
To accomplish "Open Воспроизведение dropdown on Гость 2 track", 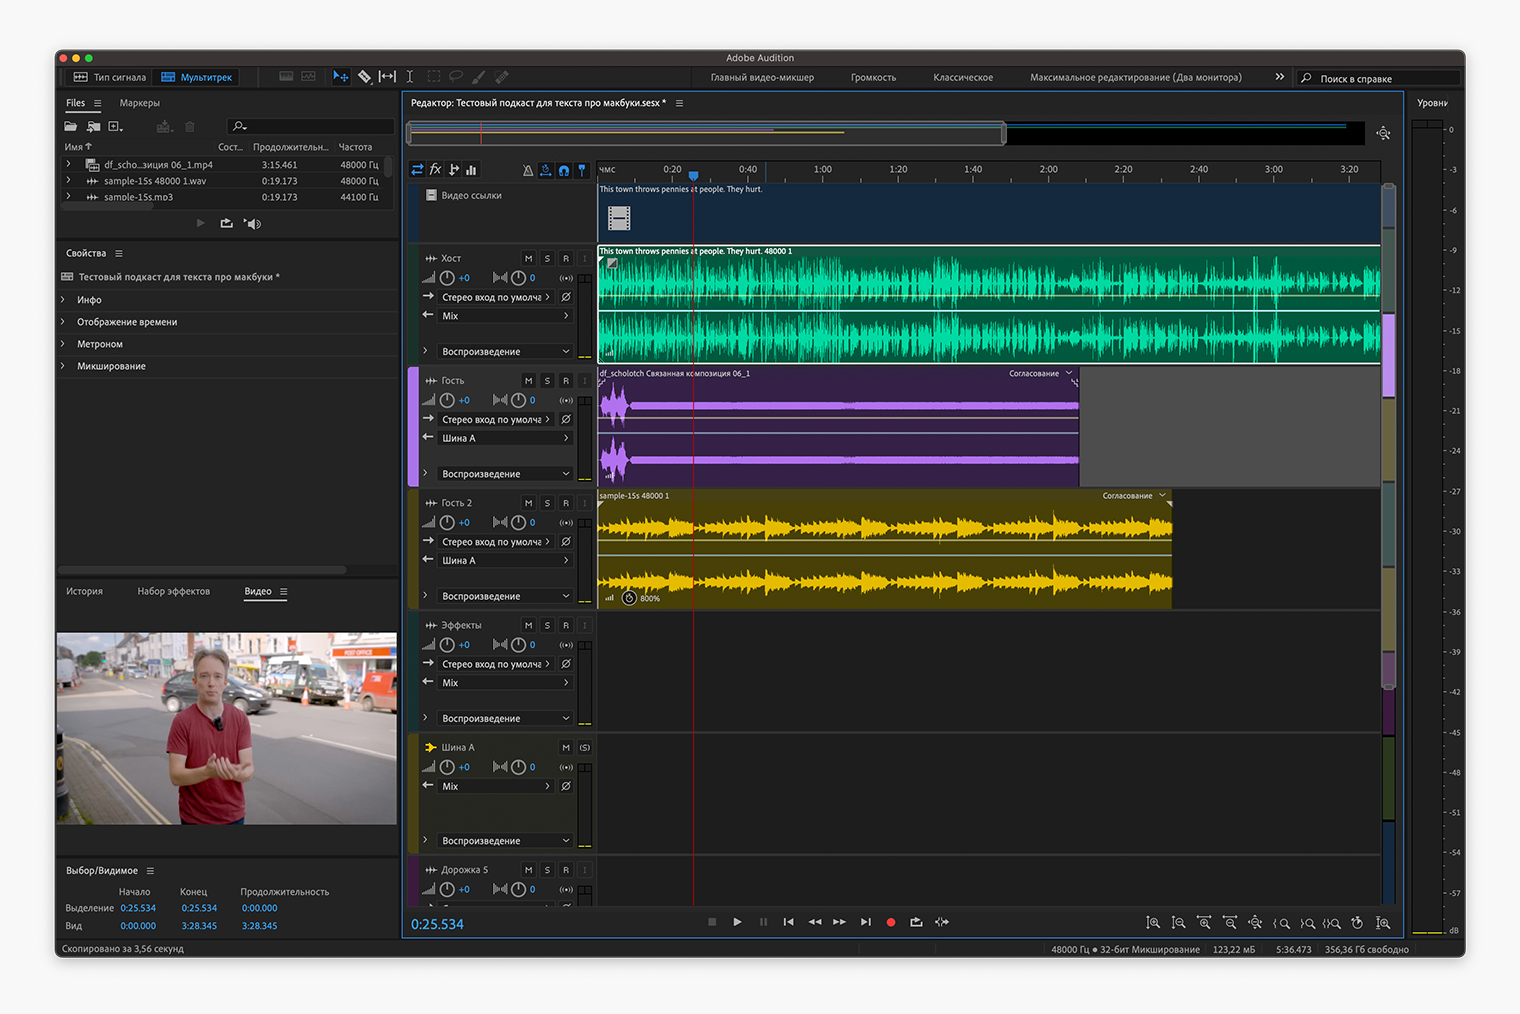I will tap(505, 596).
